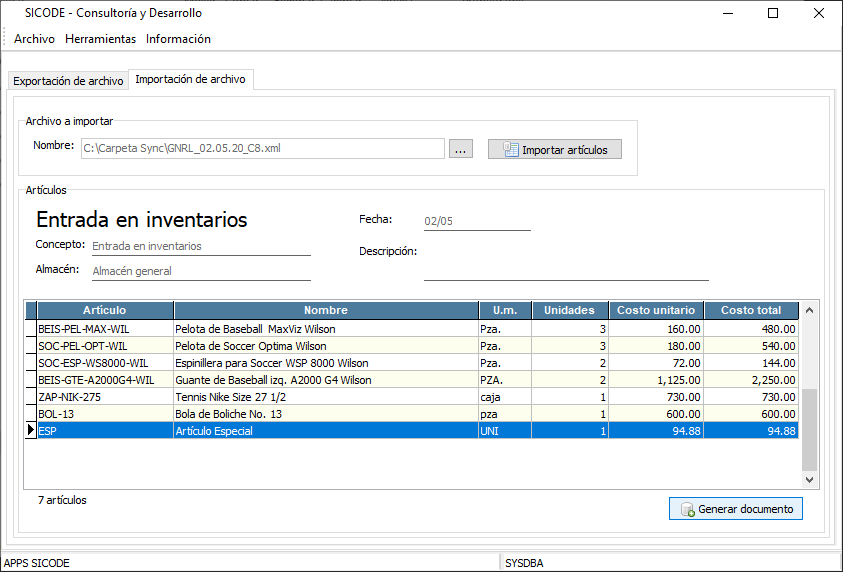The width and height of the screenshot is (843, 572).
Task: Click the file path Nombre field
Action: pos(262,148)
